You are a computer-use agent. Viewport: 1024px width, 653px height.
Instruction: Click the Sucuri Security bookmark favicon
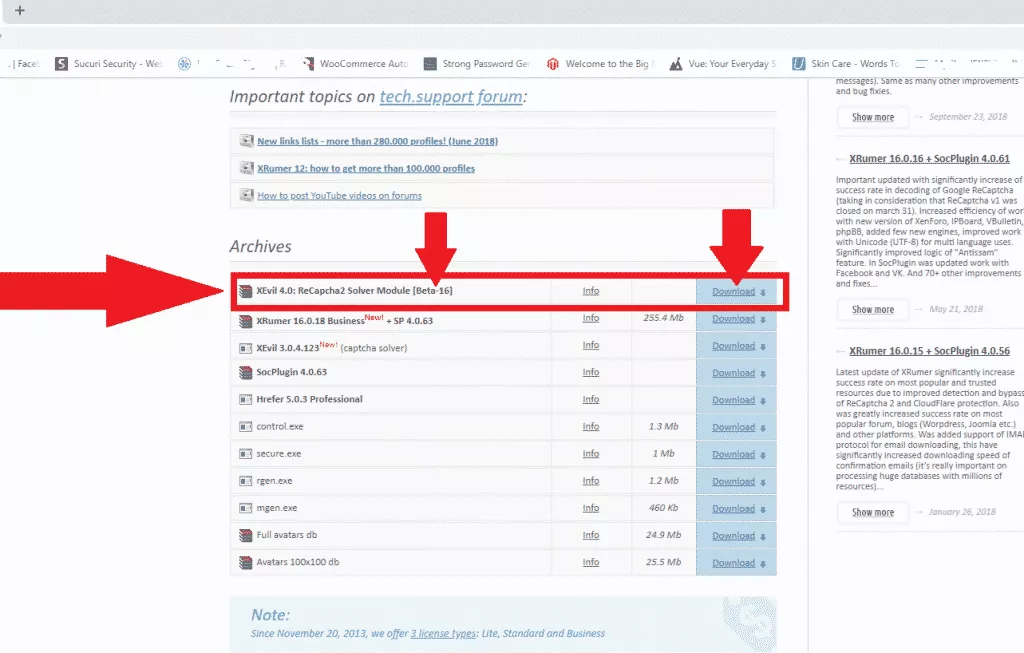tap(60, 64)
